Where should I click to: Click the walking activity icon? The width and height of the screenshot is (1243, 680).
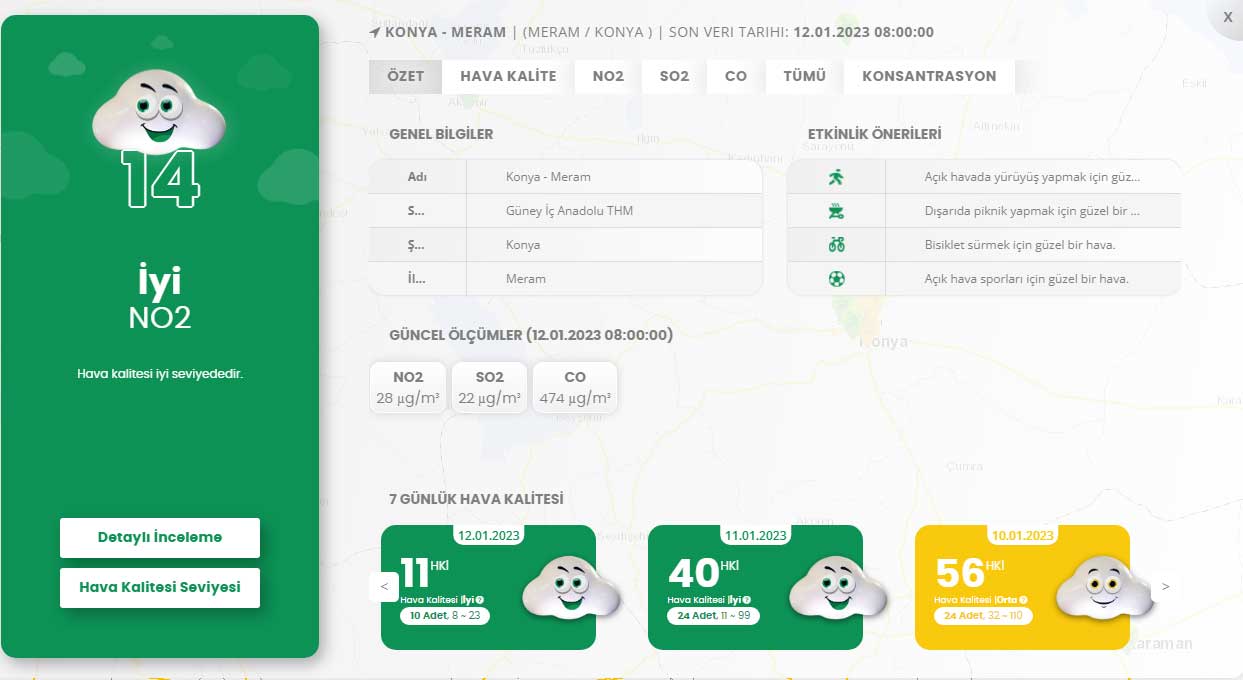(x=836, y=177)
